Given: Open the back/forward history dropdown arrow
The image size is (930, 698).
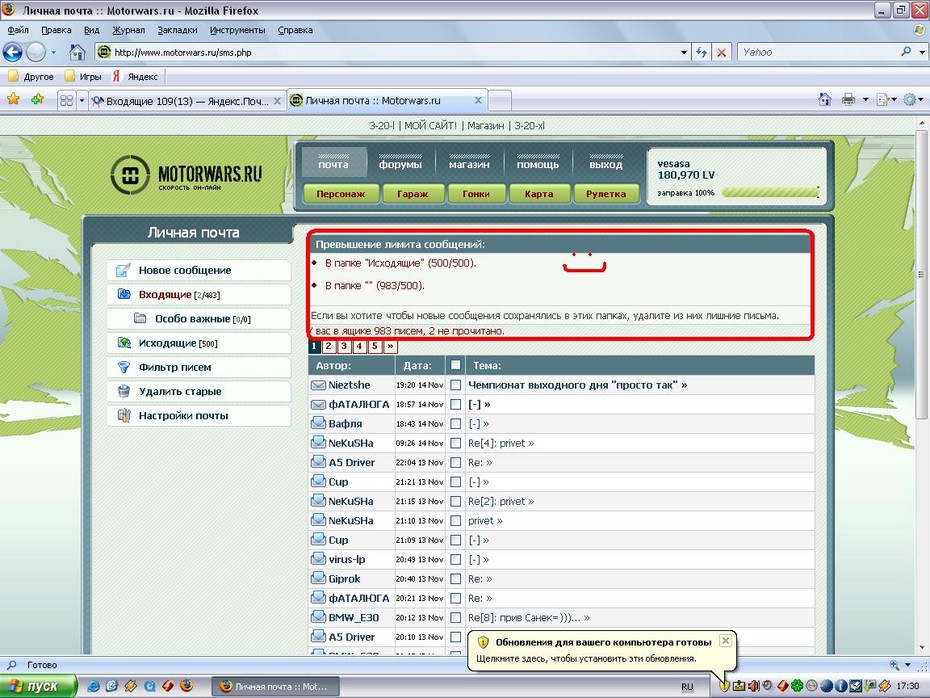Looking at the screenshot, I should click(x=53, y=52).
